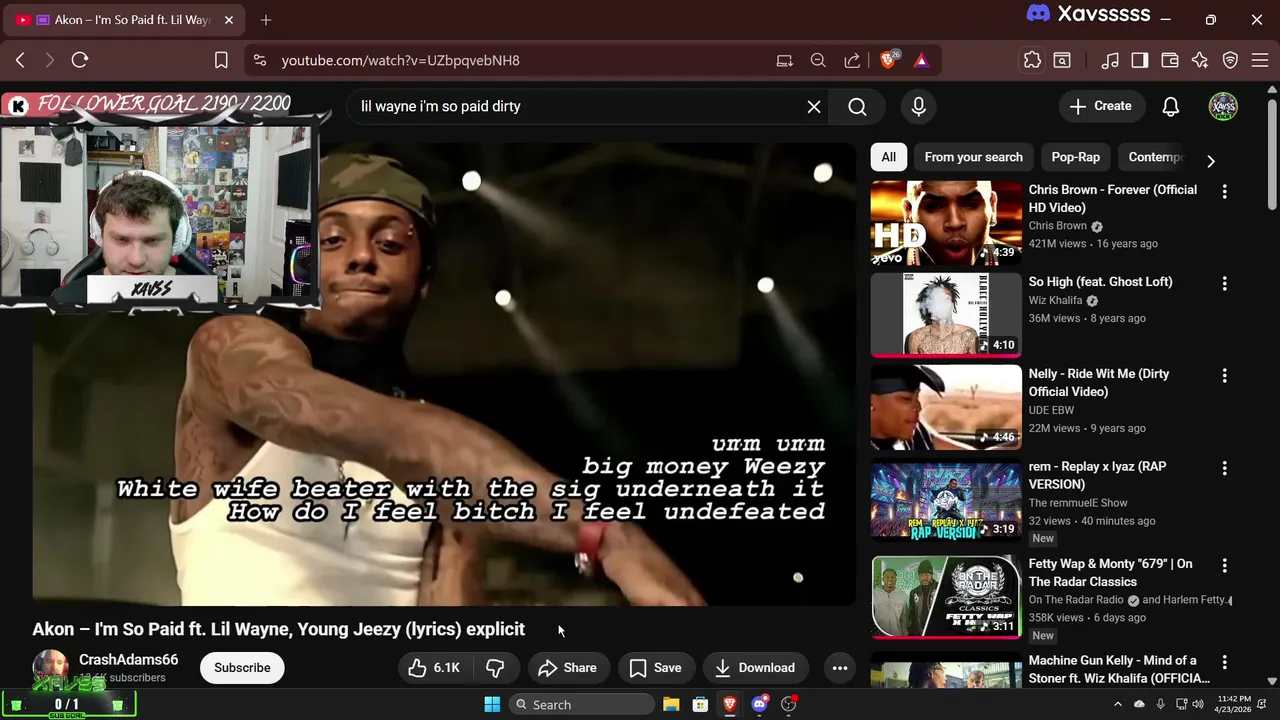Open So High (feat. Ghost Loft) video title
This screenshot has width=1280, height=720.
(1100, 281)
